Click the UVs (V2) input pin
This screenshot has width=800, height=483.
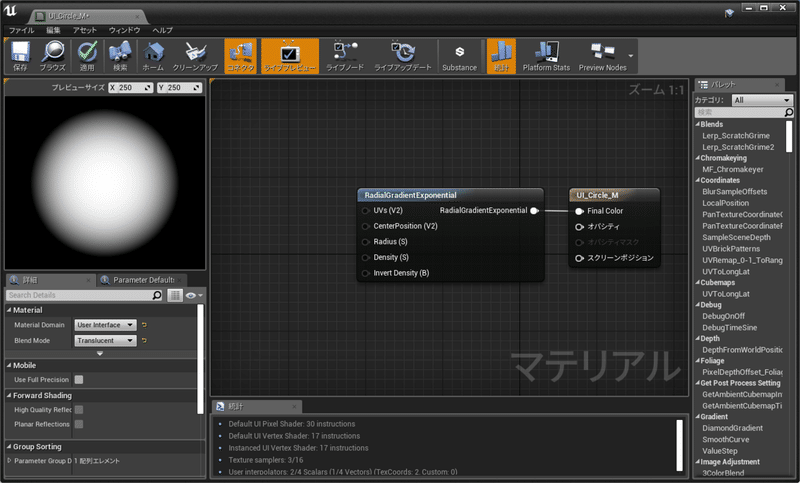click(x=365, y=211)
